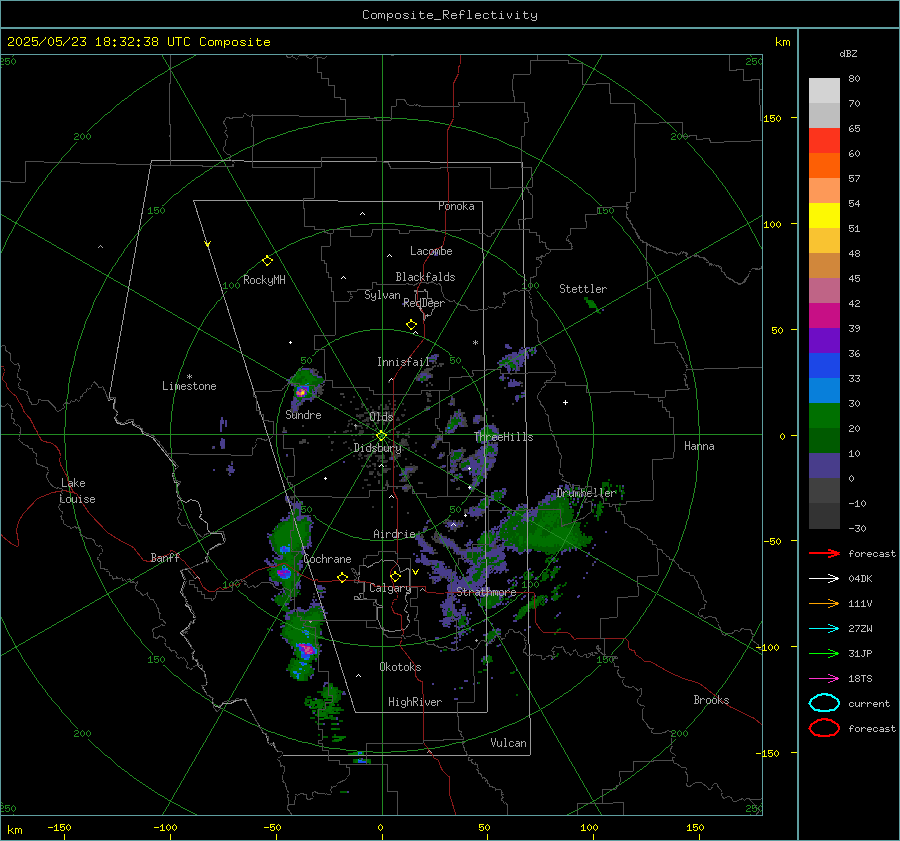Click the Limestone label
900x841 pixels.
(x=189, y=386)
